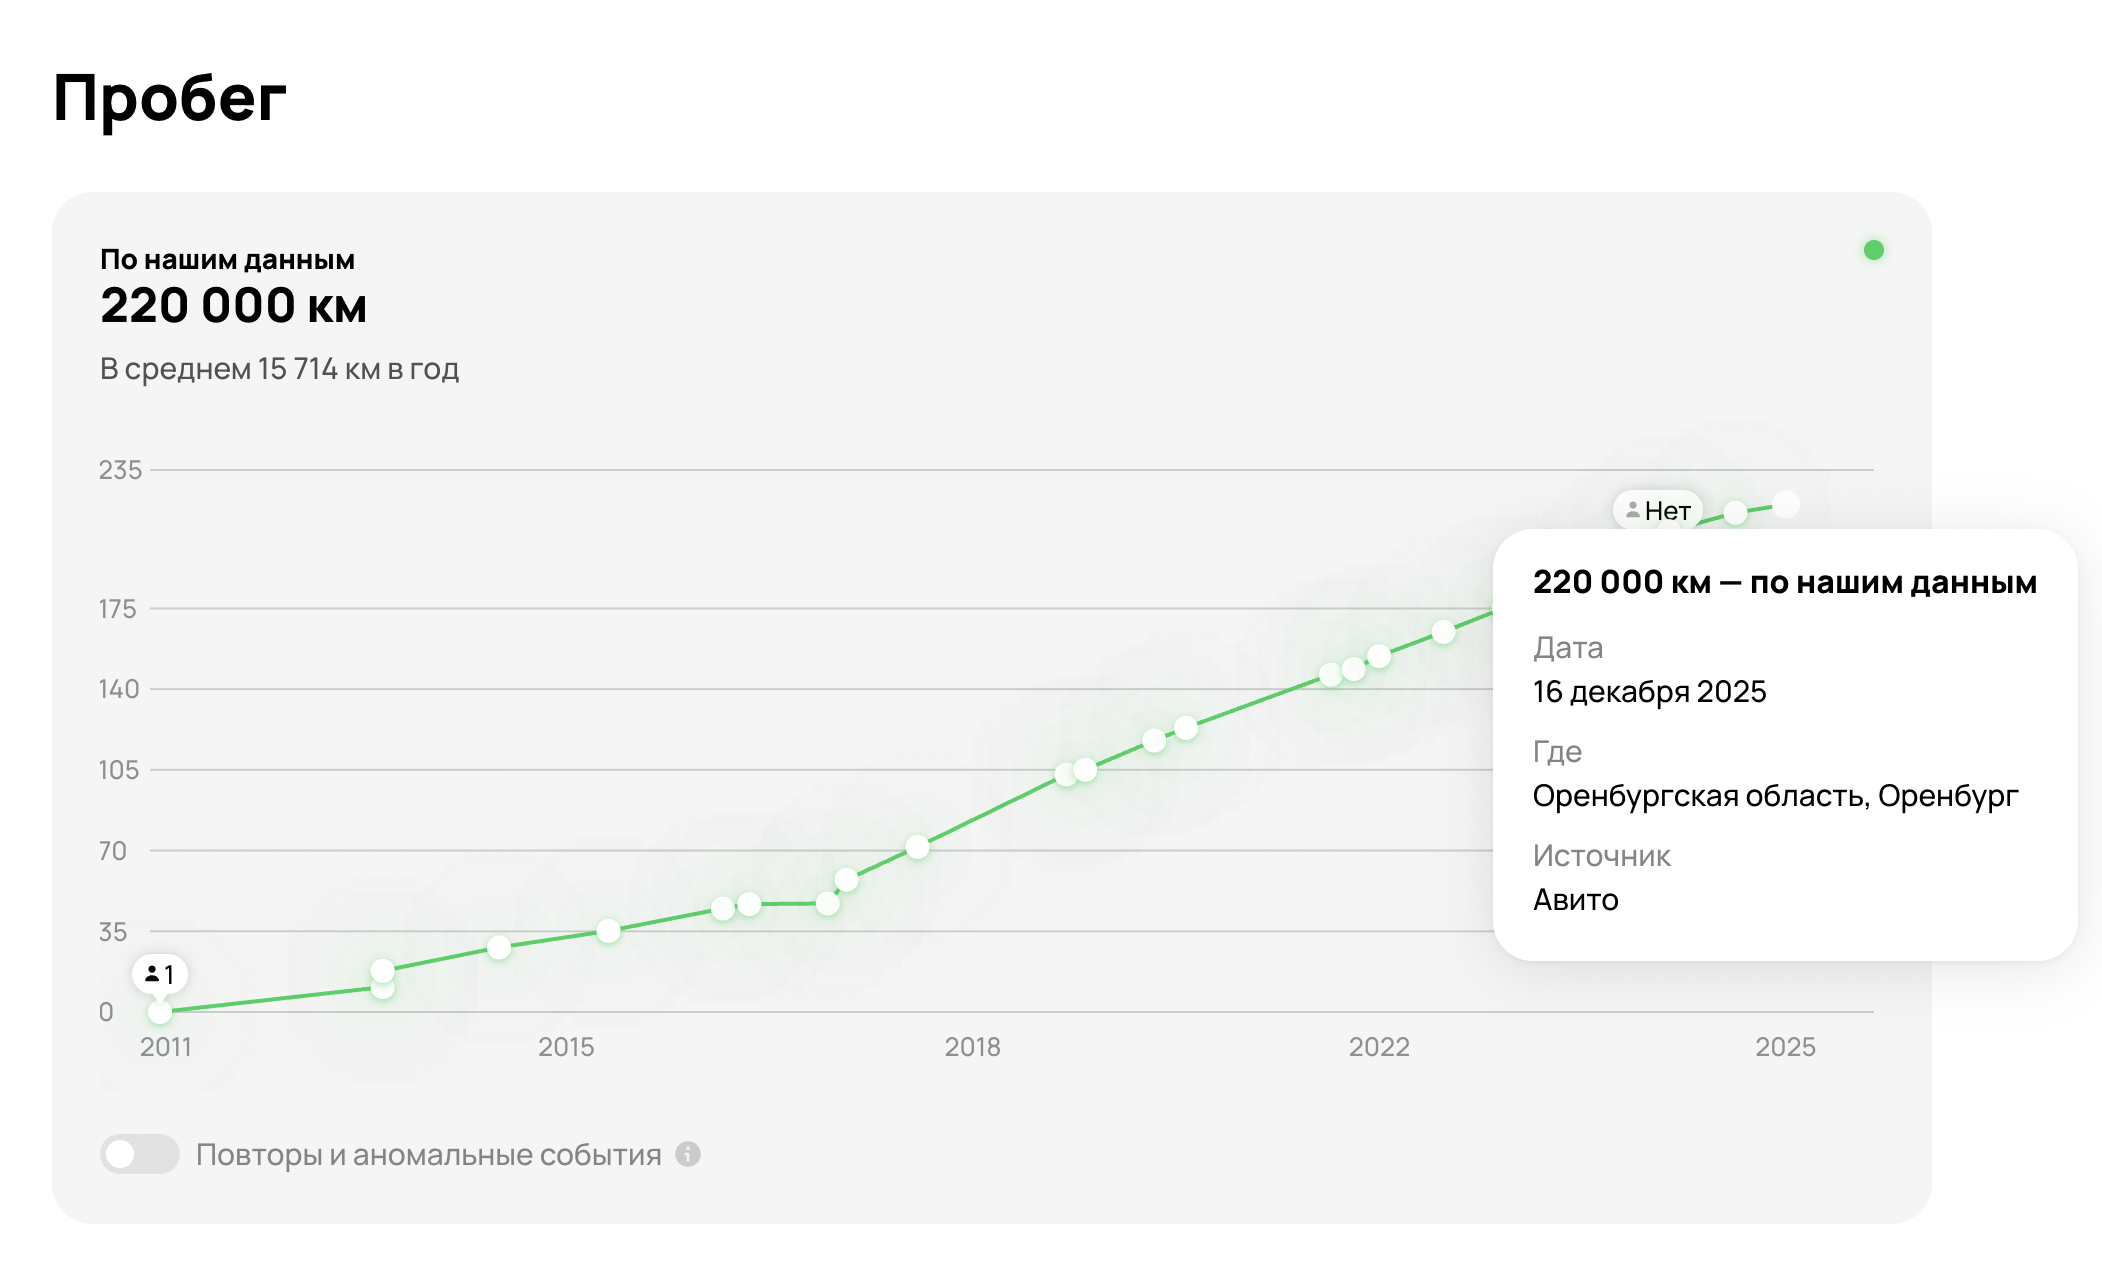This screenshot has width=2102, height=1274.
Task: Toggle the Повторы и аномальные события switch
Action: [139, 1154]
